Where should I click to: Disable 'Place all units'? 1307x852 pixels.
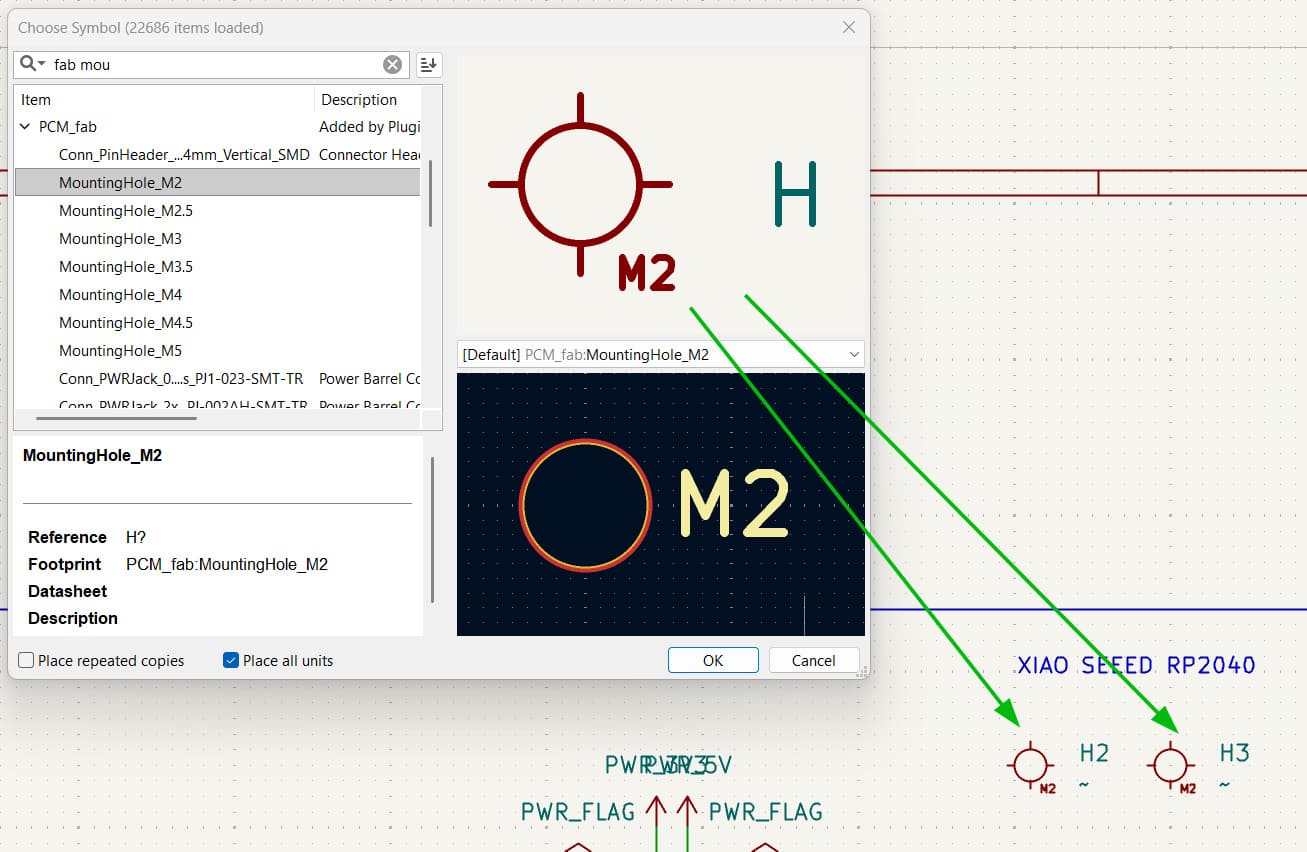[230, 660]
